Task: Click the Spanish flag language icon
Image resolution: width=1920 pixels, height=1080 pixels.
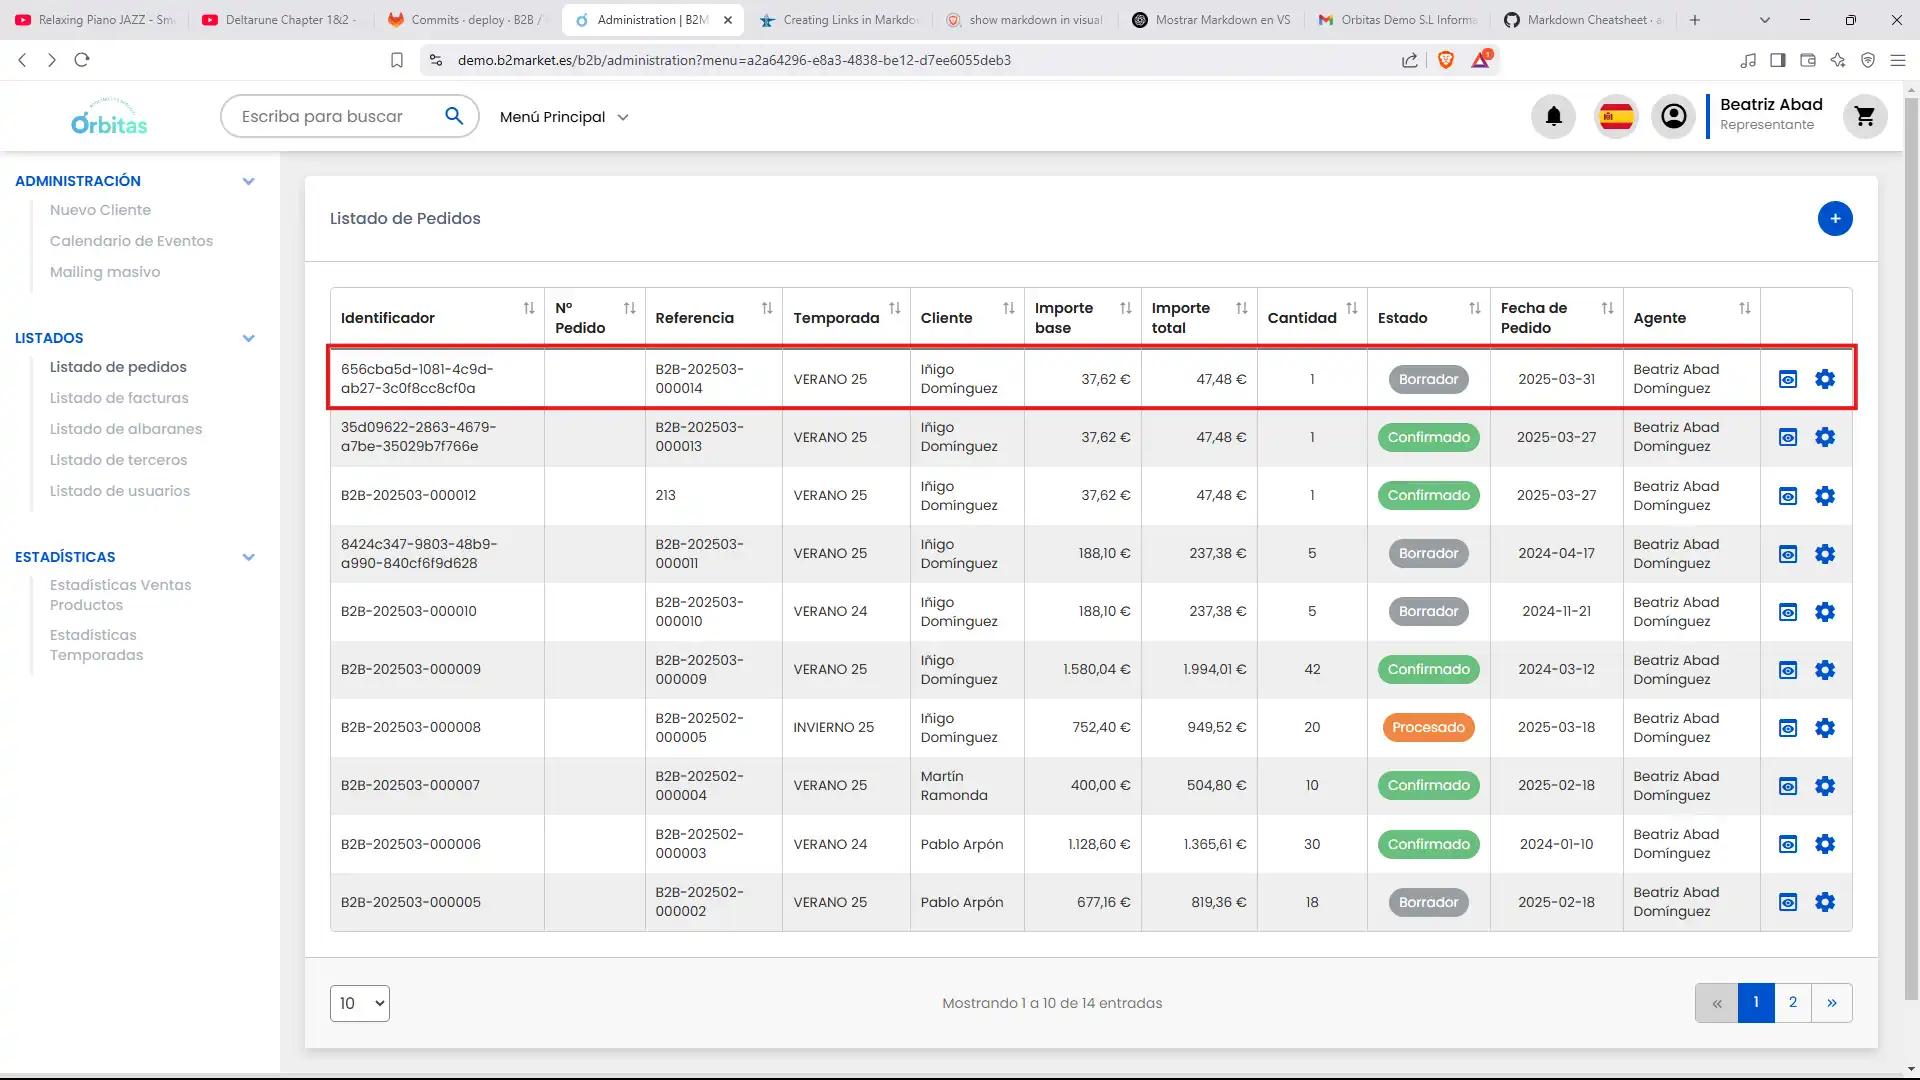Action: click(1616, 117)
